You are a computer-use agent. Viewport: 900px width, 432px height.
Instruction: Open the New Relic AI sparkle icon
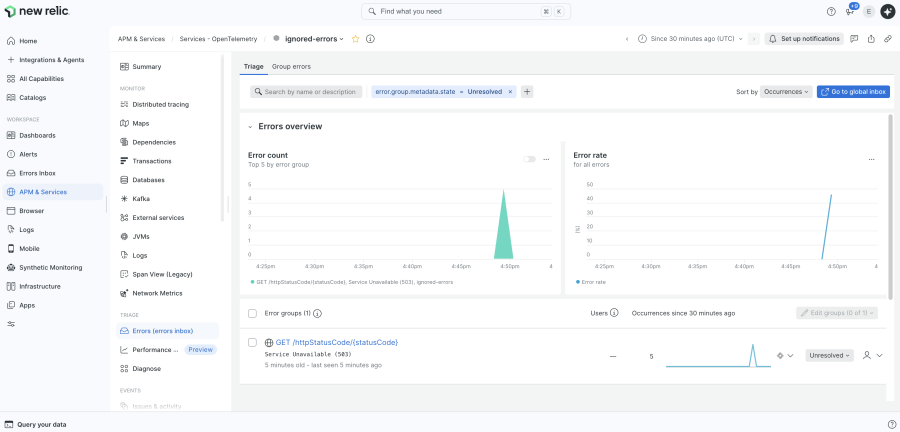click(887, 11)
